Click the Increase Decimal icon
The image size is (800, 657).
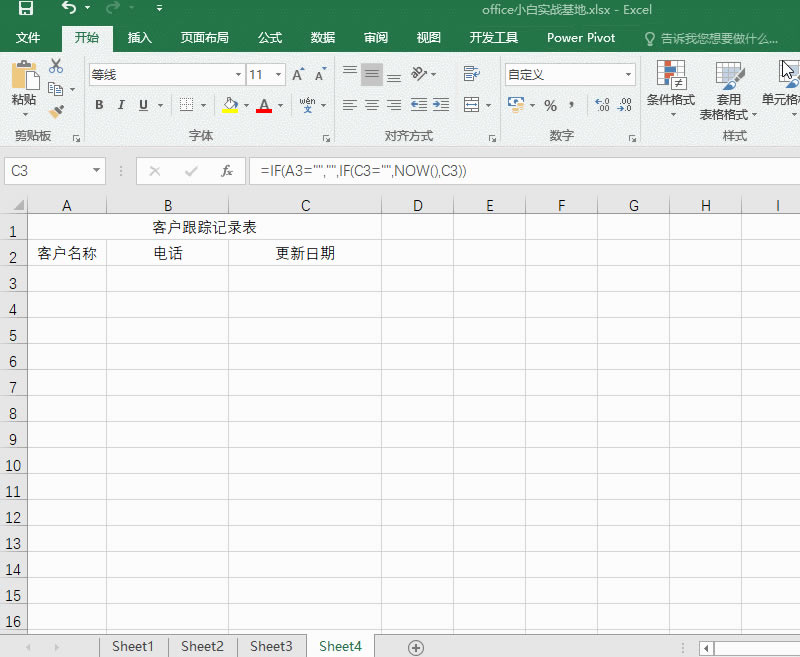click(x=602, y=104)
